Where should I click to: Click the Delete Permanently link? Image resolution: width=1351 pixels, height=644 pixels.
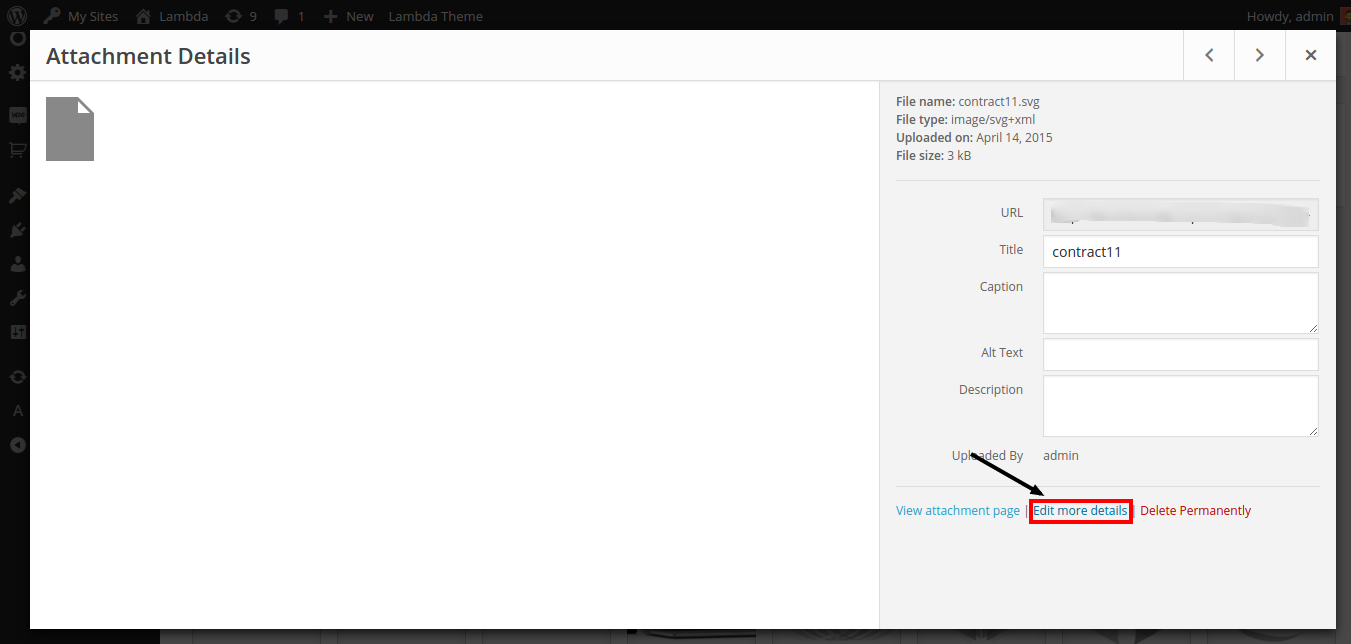1195,510
